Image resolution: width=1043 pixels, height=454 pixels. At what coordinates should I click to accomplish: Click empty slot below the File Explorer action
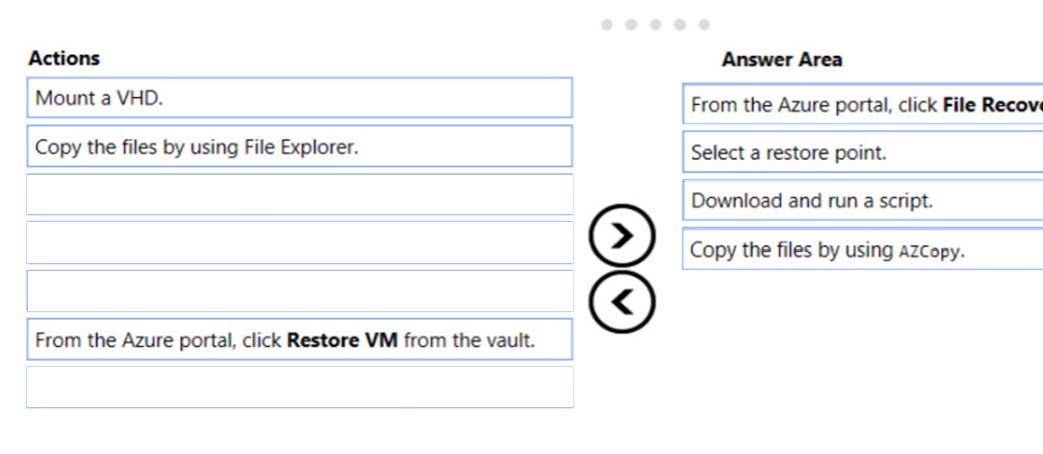[299, 195]
